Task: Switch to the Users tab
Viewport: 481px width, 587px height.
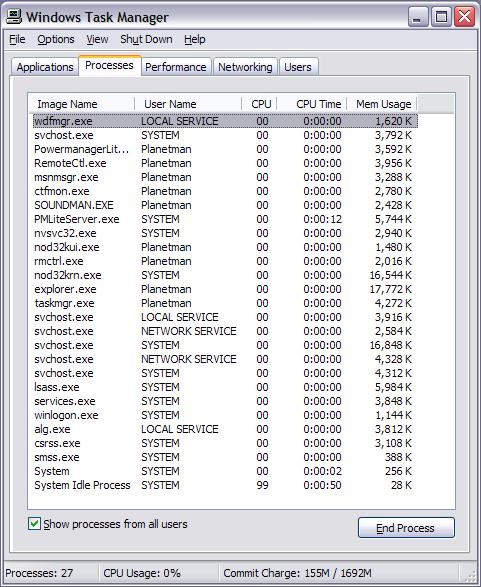Action: pyautogui.click(x=298, y=67)
